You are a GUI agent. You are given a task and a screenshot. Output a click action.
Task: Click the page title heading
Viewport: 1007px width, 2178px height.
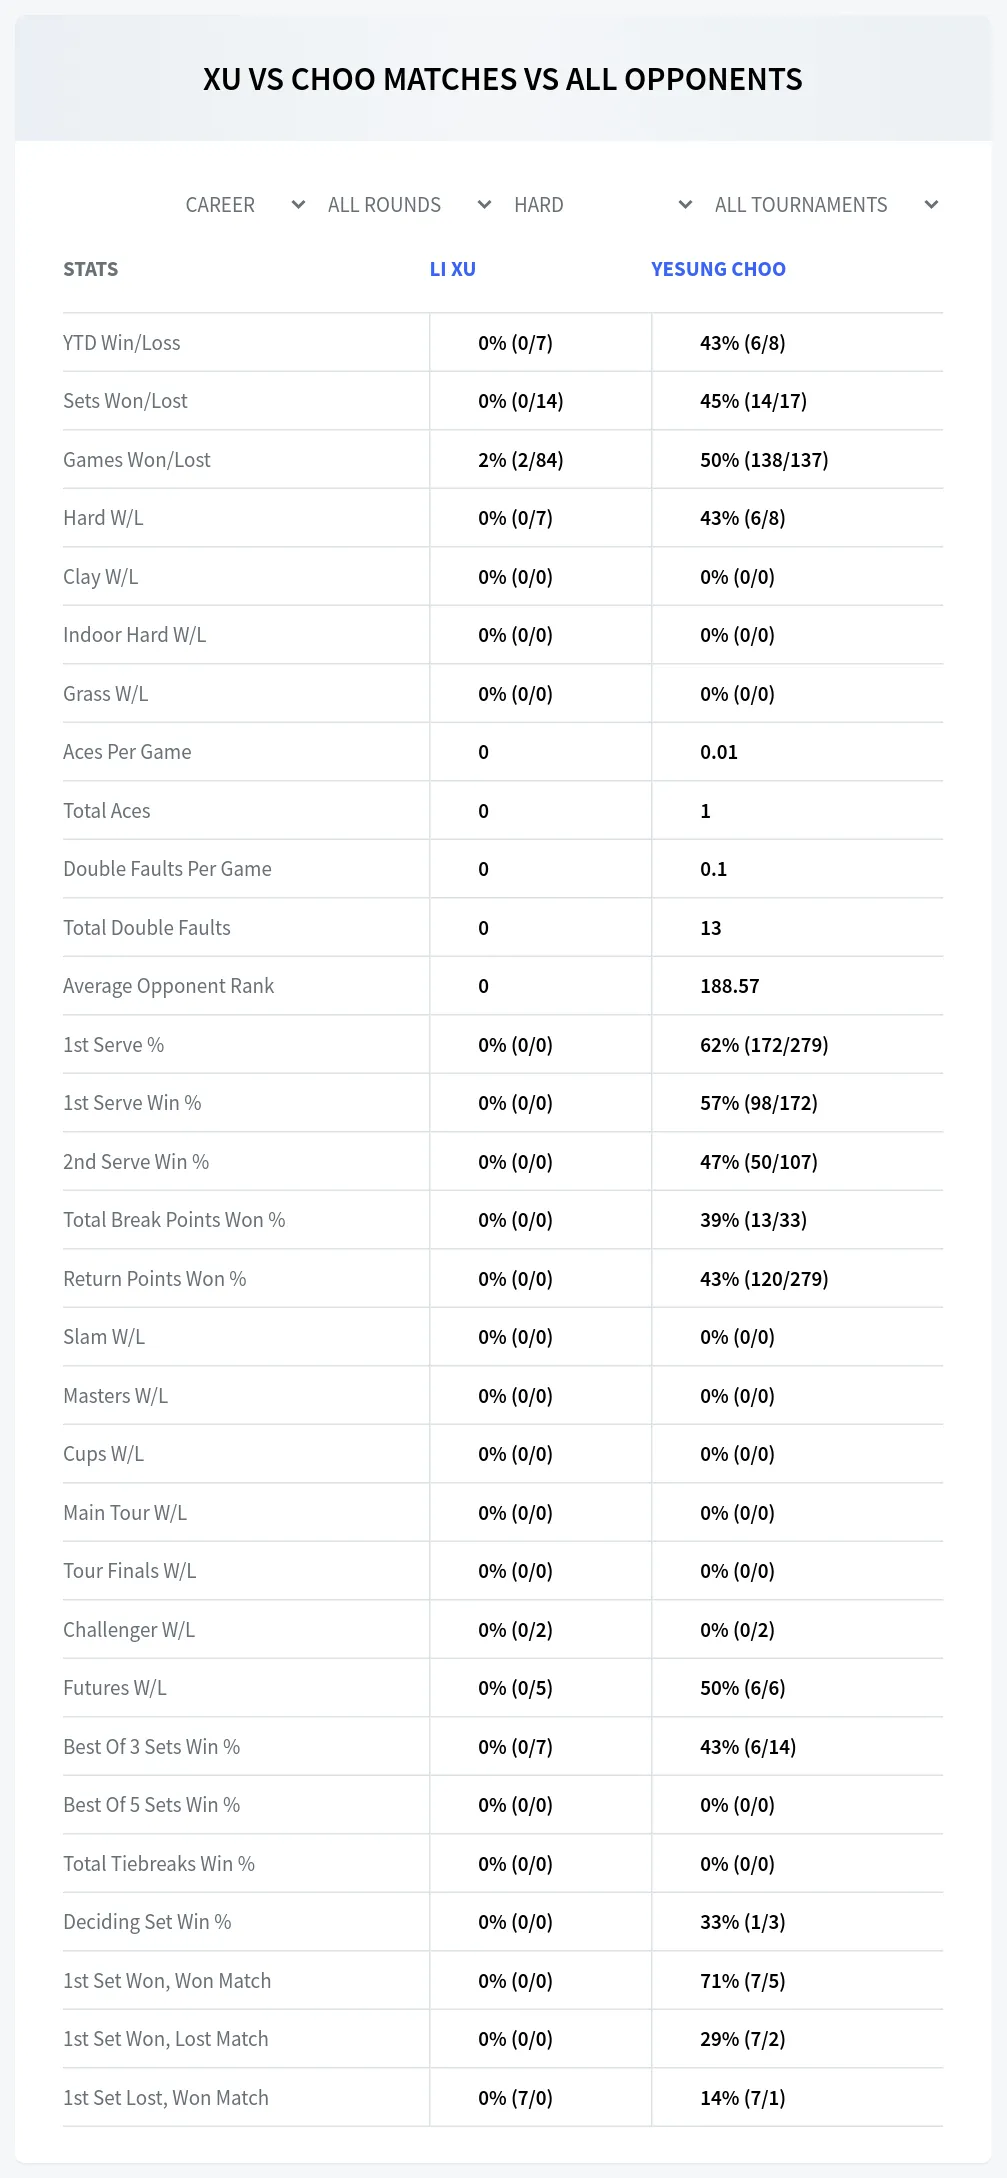[503, 79]
